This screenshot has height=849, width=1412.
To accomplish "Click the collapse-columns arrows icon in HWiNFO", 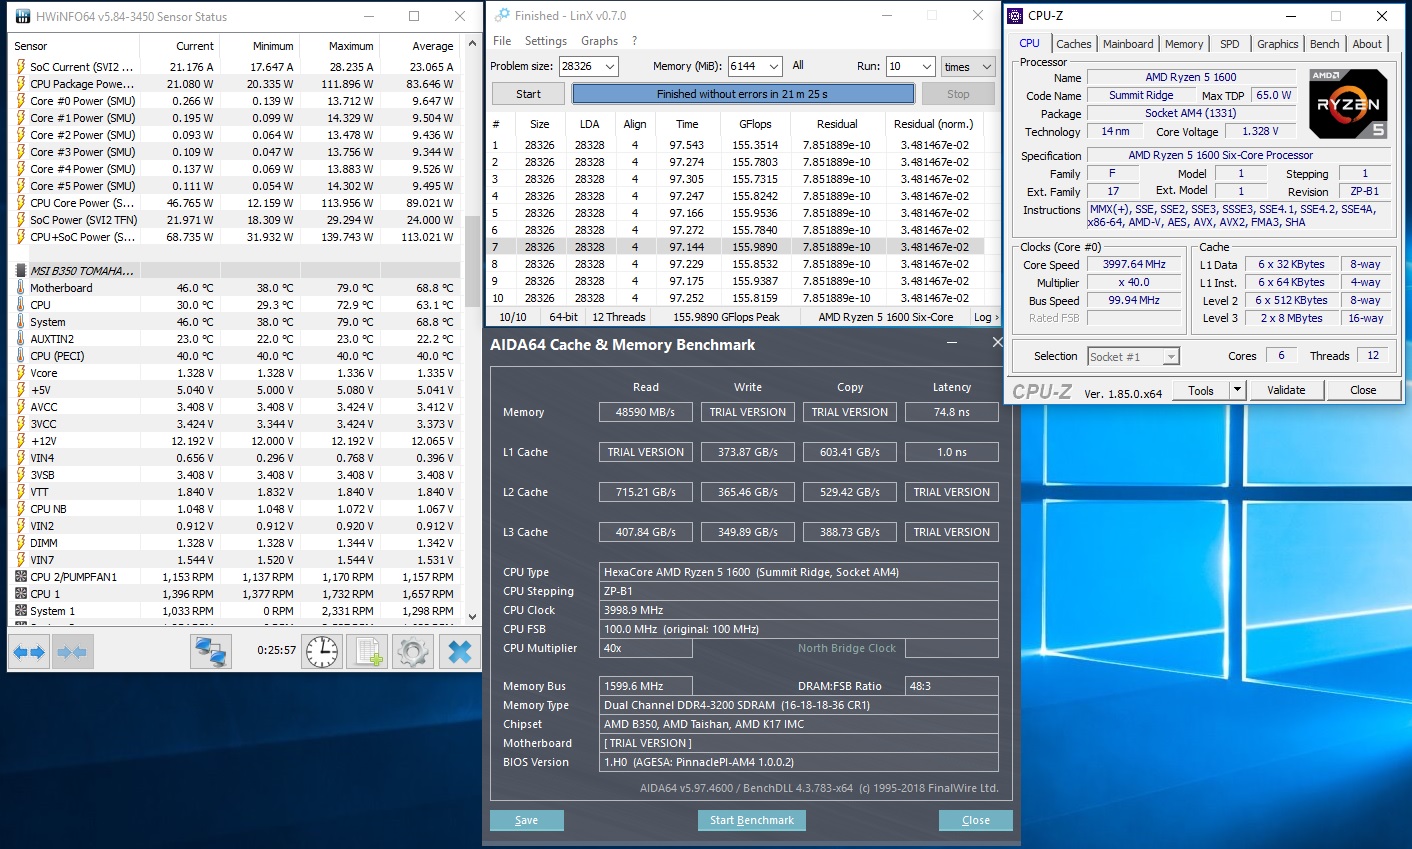I will pyautogui.click(x=72, y=652).
